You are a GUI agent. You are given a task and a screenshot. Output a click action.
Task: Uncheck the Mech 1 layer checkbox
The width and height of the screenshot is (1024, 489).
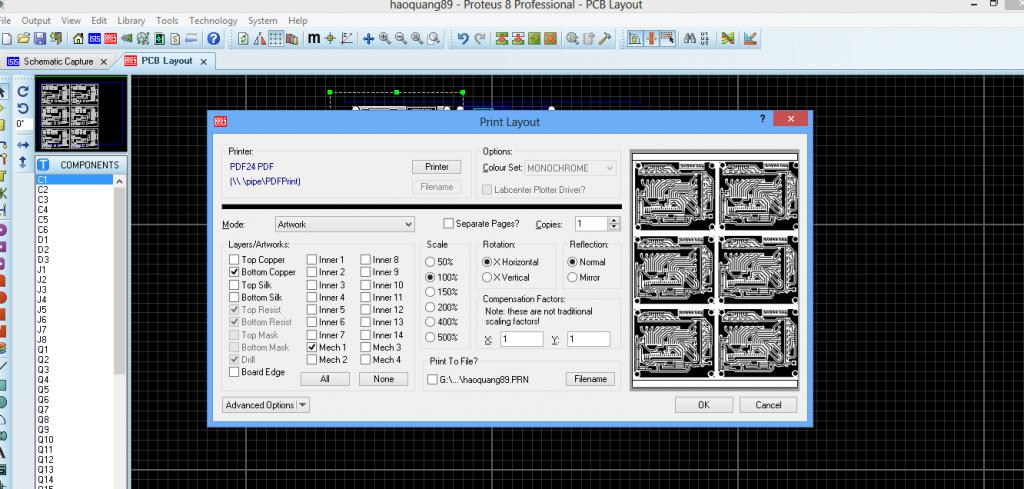click(x=312, y=347)
